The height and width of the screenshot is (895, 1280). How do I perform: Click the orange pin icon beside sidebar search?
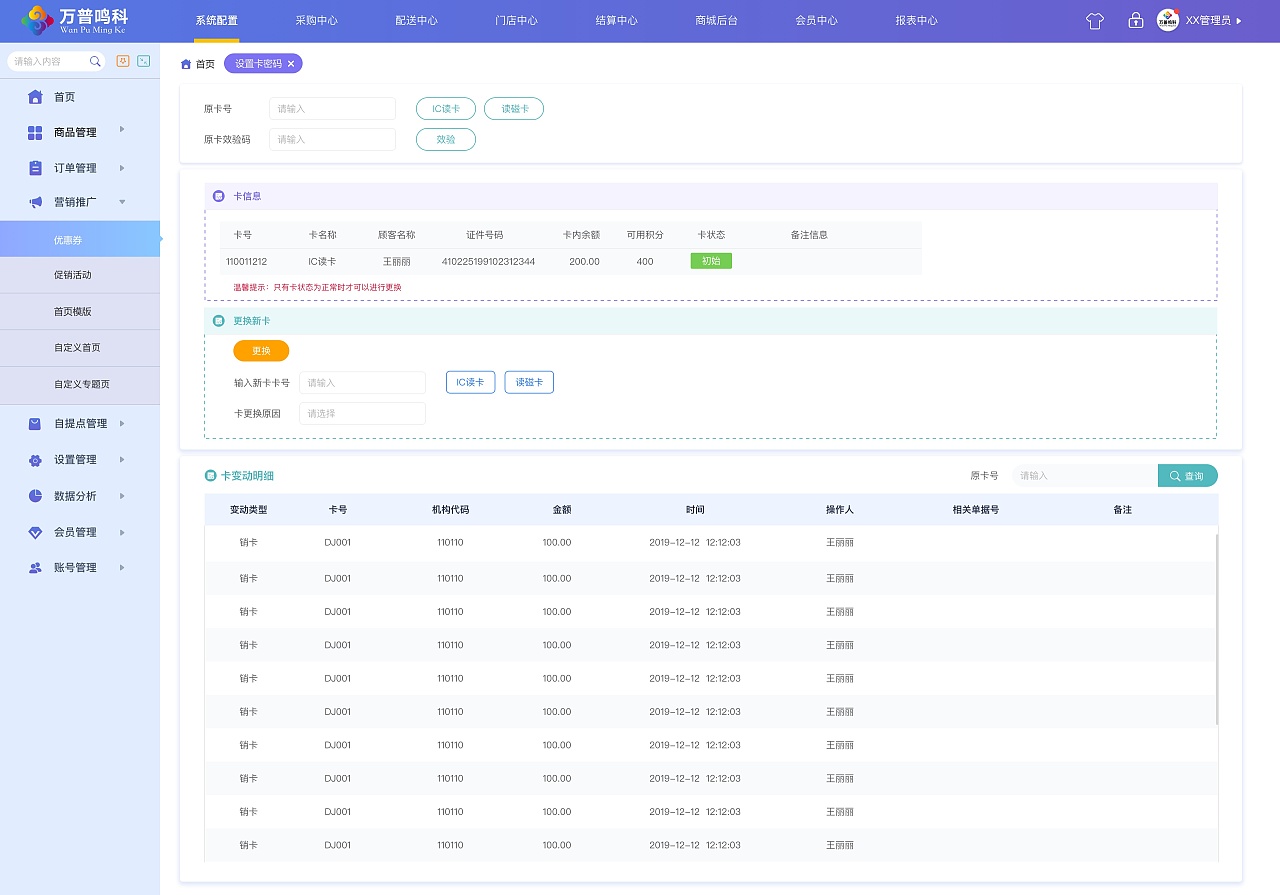tap(123, 61)
